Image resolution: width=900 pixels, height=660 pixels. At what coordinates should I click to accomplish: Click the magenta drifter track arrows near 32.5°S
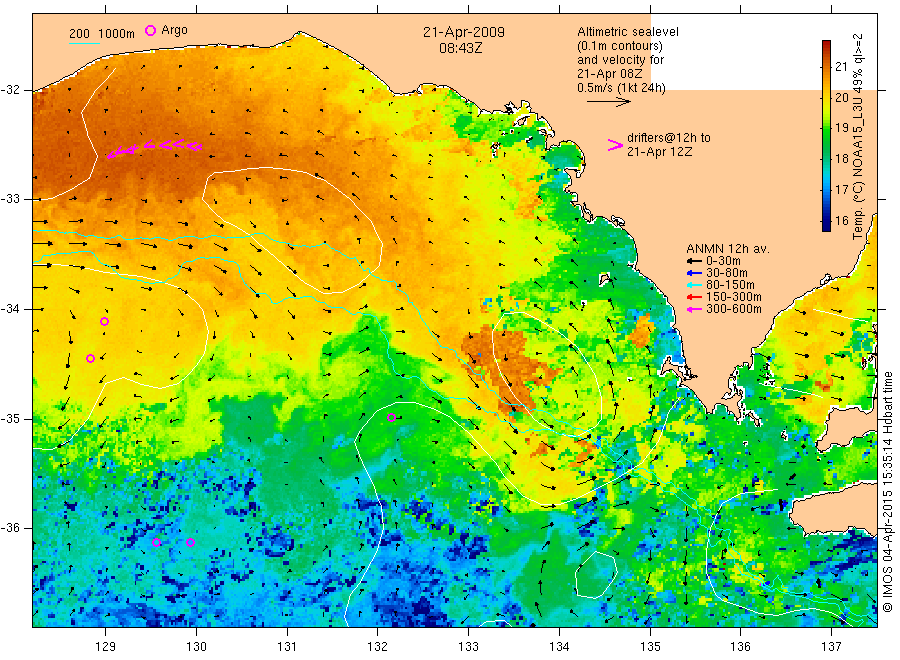[154, 149]
